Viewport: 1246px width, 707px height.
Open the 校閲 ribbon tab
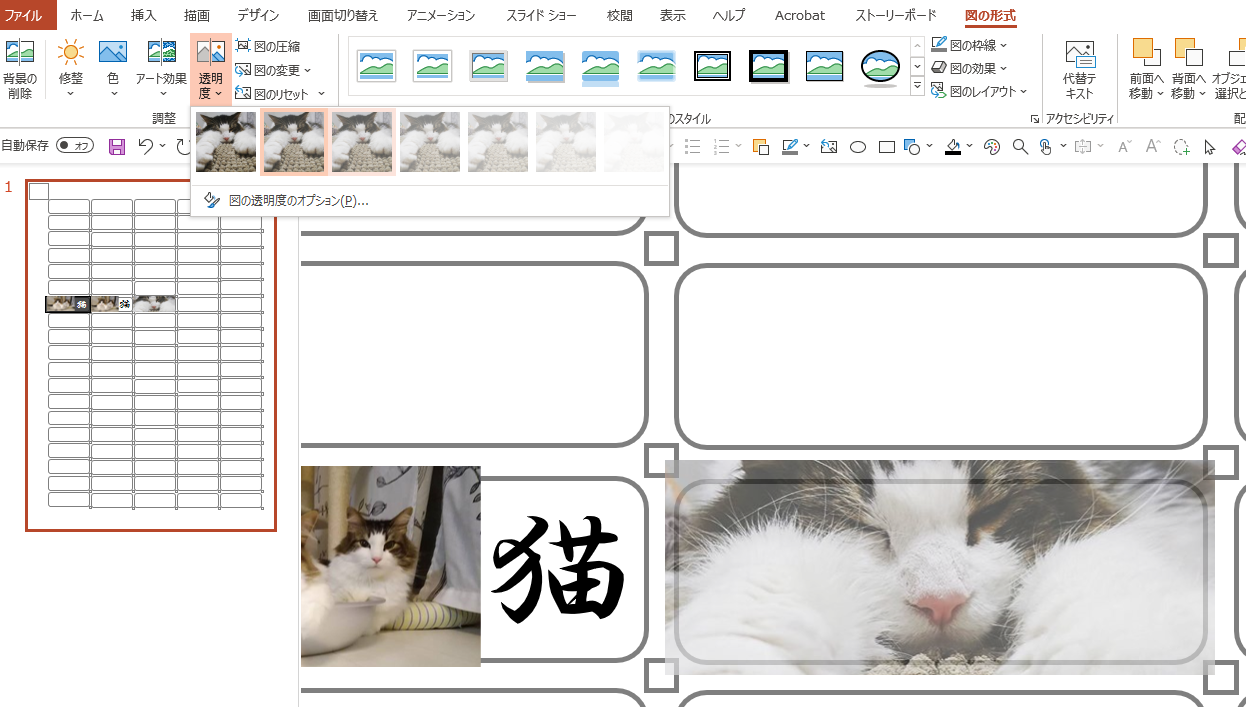pos(620,15)
